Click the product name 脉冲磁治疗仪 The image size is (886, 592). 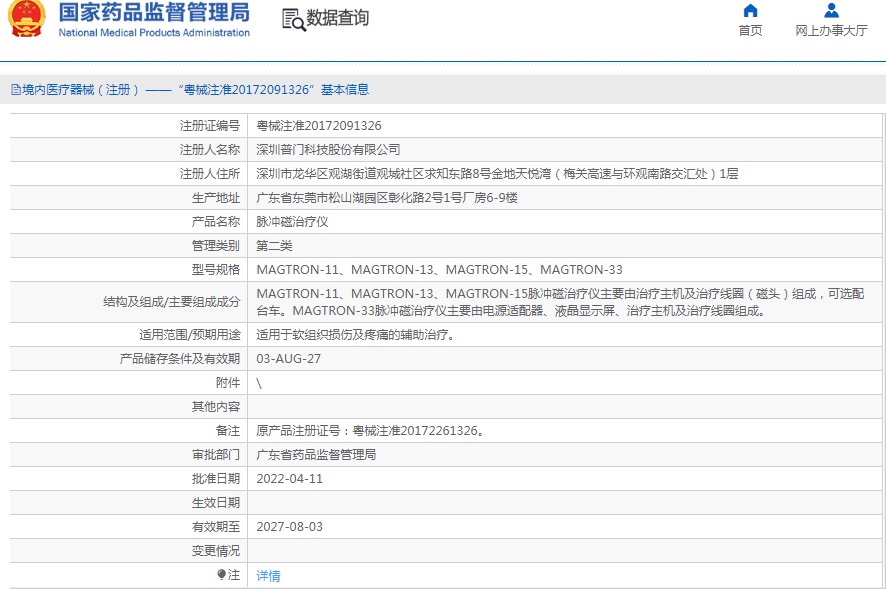292,222
